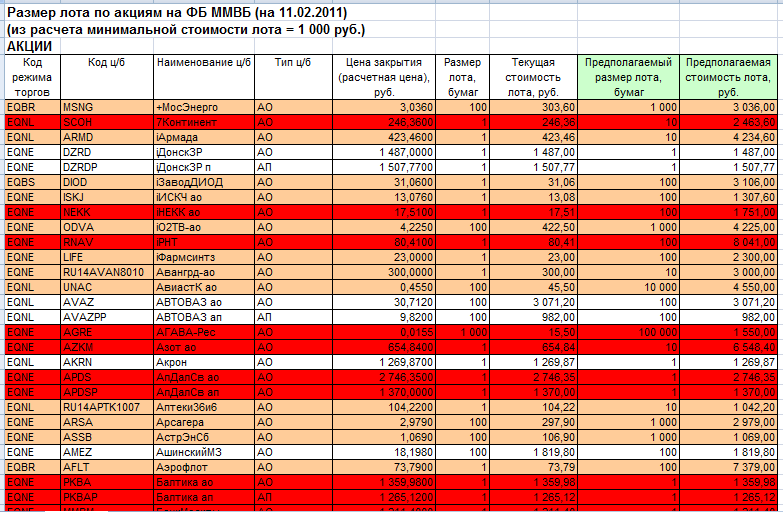Click the 'Цена закрытия (расчетная цена), руб.' header

(x=384, y=77)
